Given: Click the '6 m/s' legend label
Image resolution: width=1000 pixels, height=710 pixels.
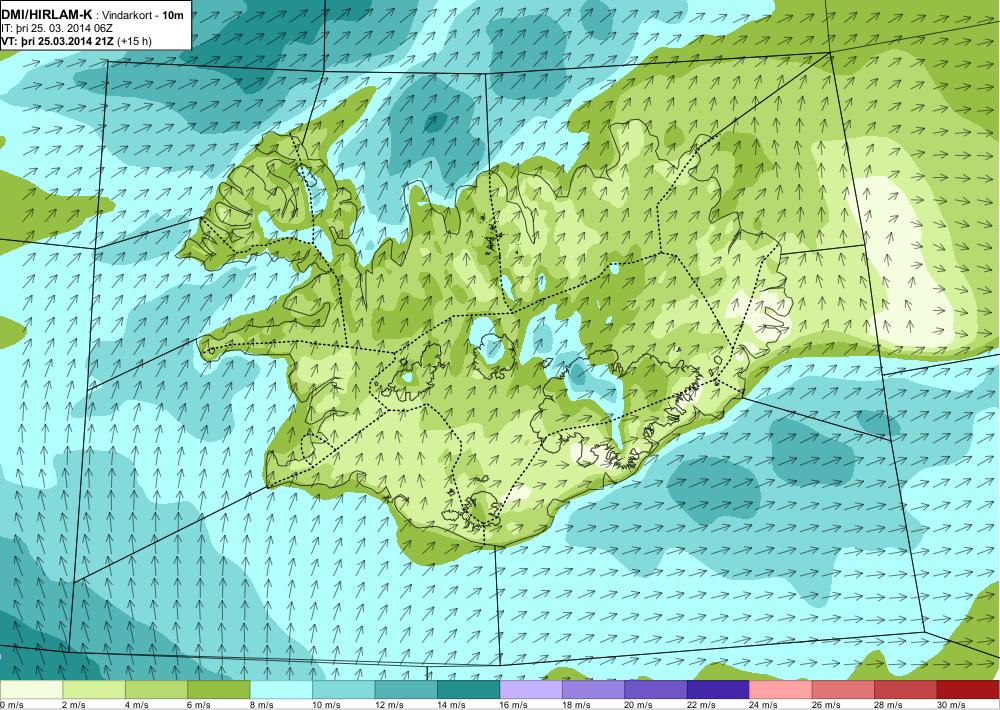Looking at the screenshot, I should coord(199,704).
